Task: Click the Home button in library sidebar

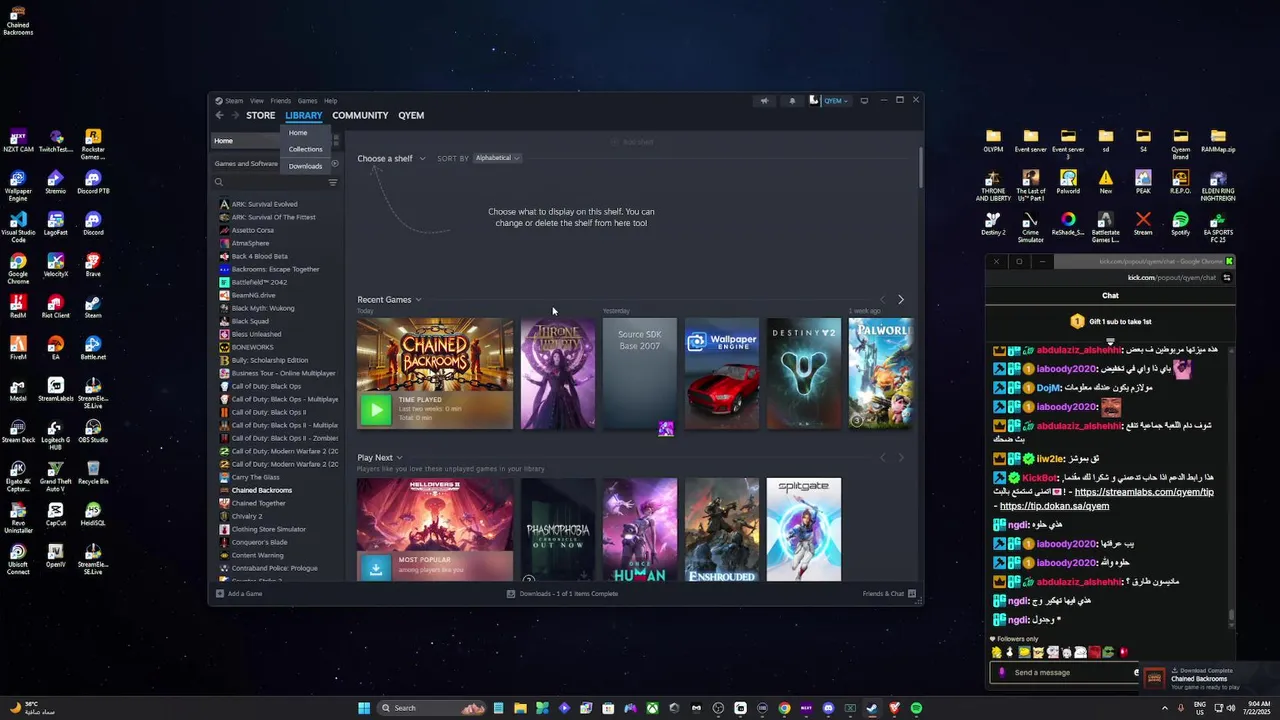Action: coord(247,140)
